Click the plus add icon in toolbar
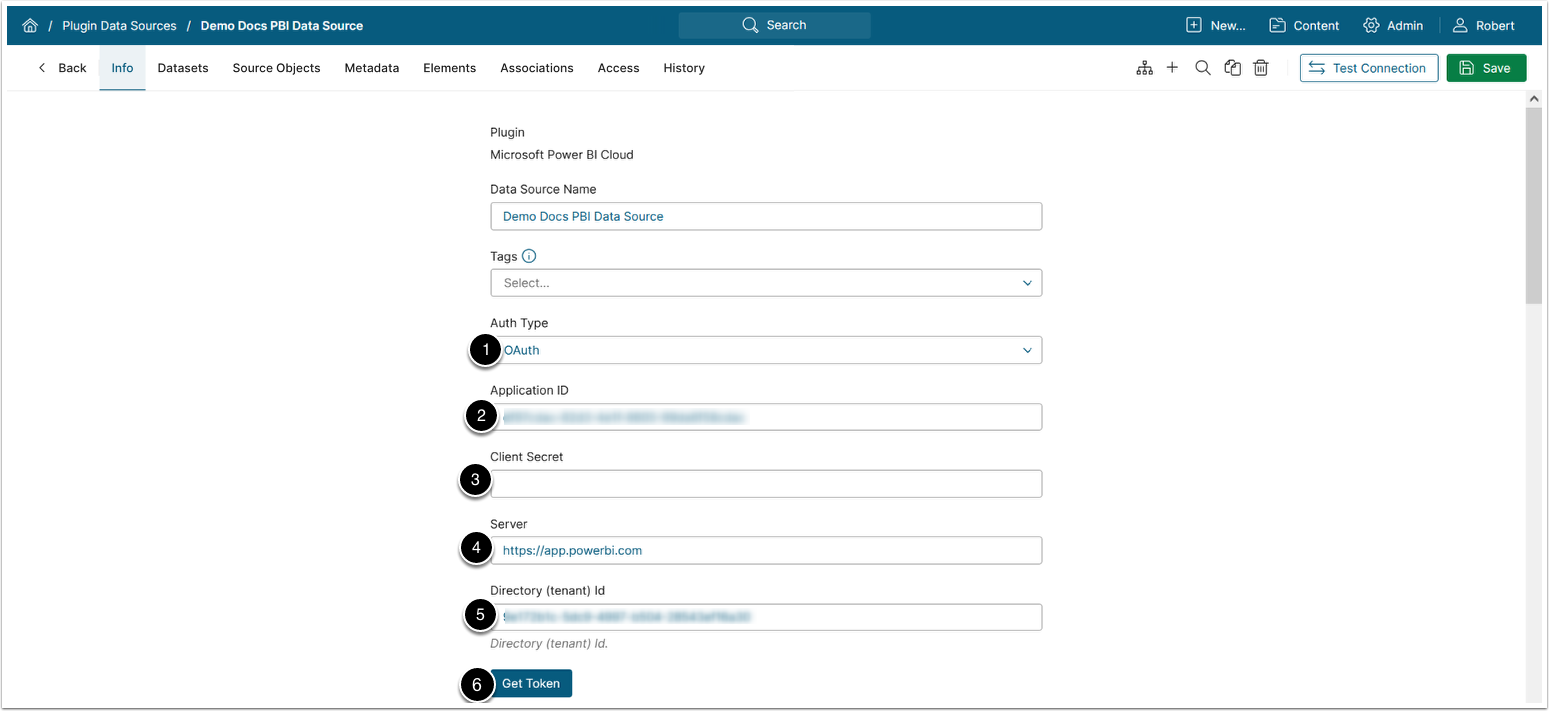This screenshot has width=1549, height=711. point(1173,68)
